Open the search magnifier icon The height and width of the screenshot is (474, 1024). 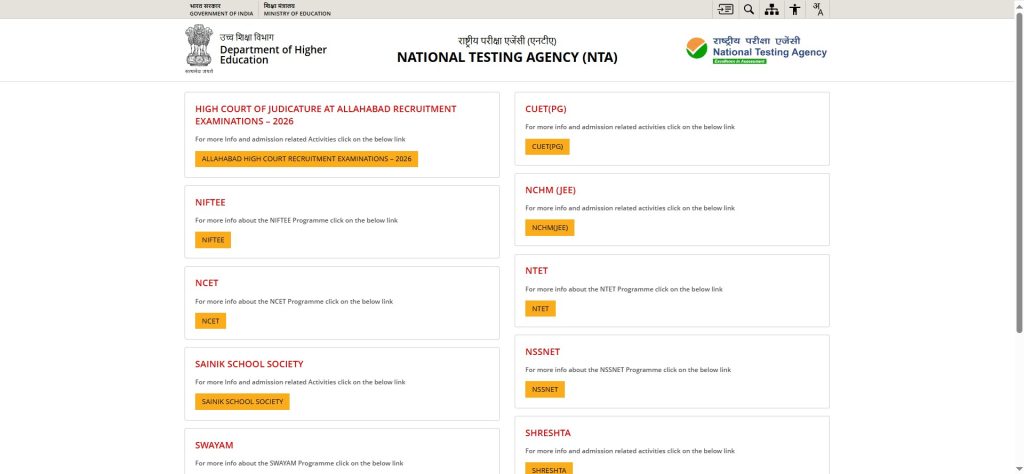(x=749, y=9)
